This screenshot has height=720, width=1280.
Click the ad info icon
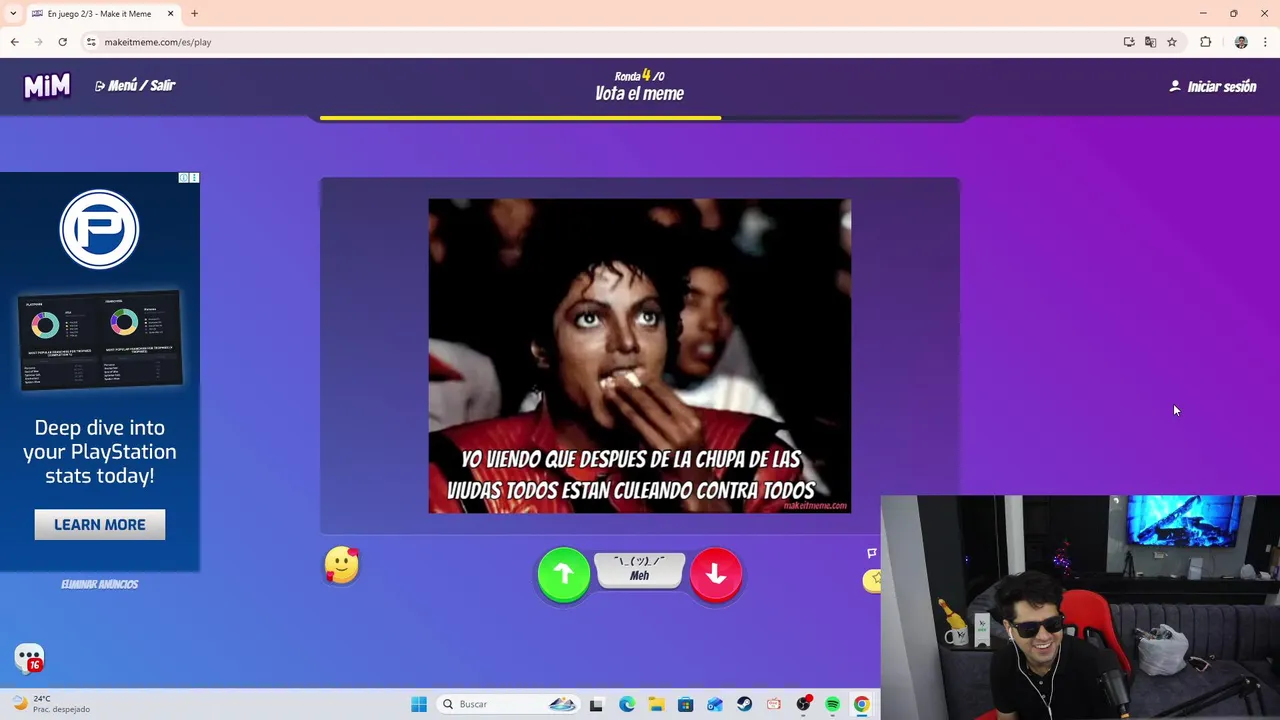coord(184,178)
